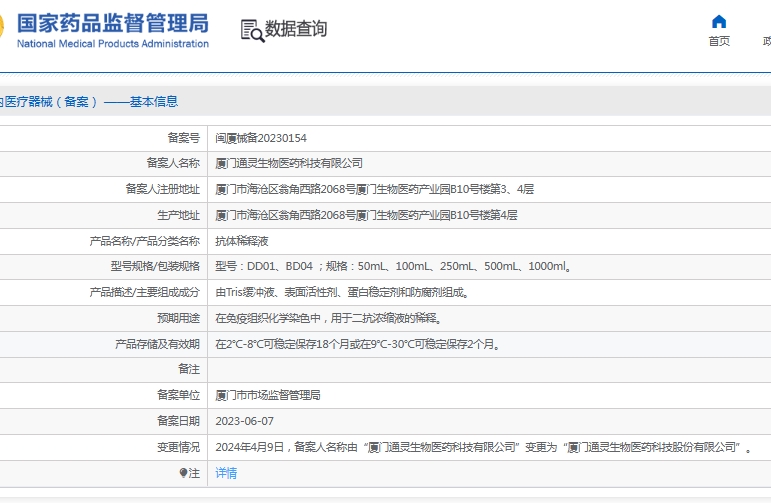Select the production address ending 第4层
The image size is (771, 503).
(366, 215)
